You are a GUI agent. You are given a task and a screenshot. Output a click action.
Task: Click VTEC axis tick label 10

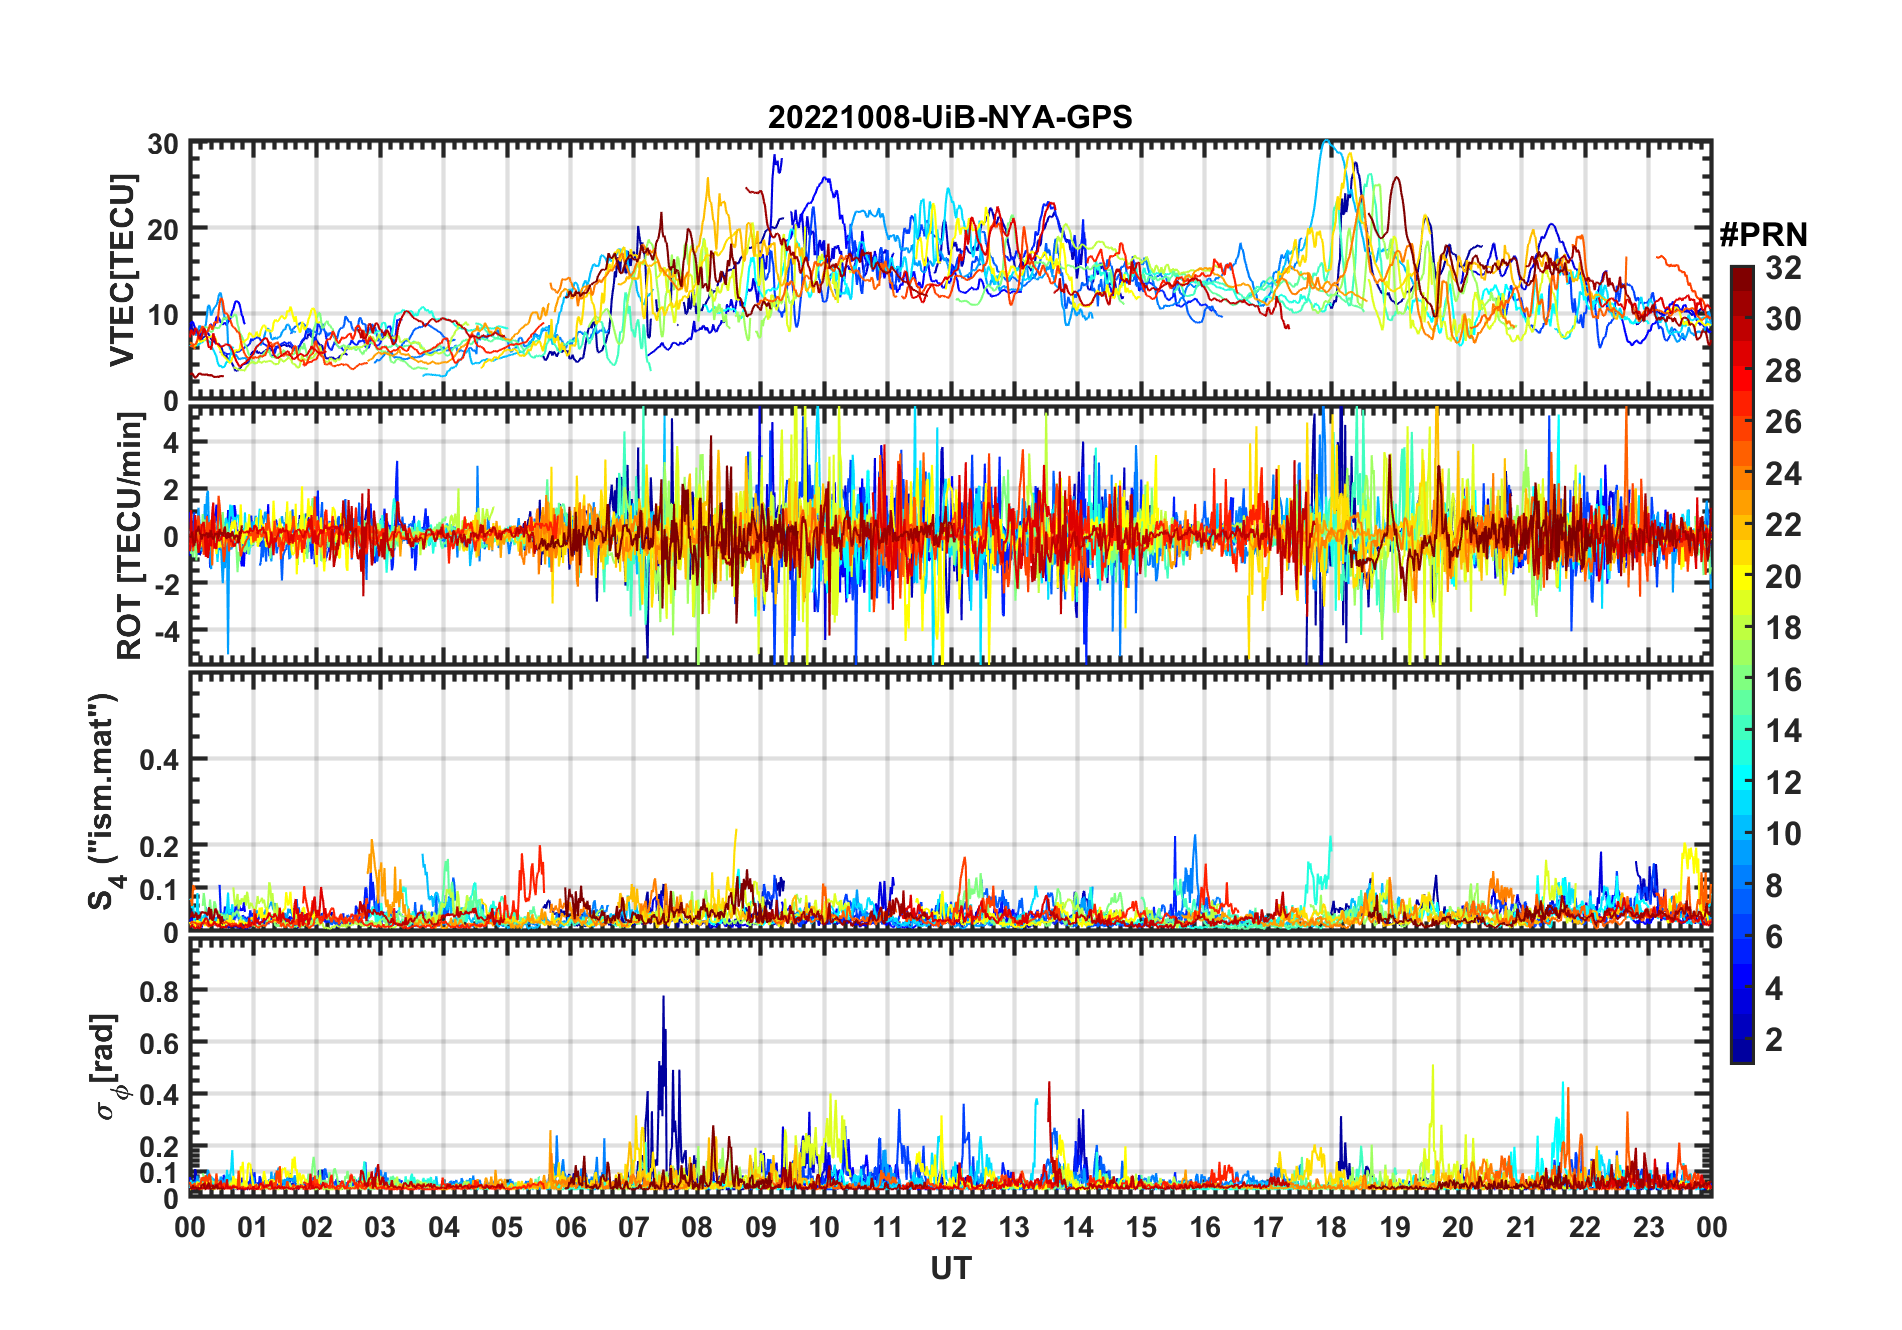[163, 315]
